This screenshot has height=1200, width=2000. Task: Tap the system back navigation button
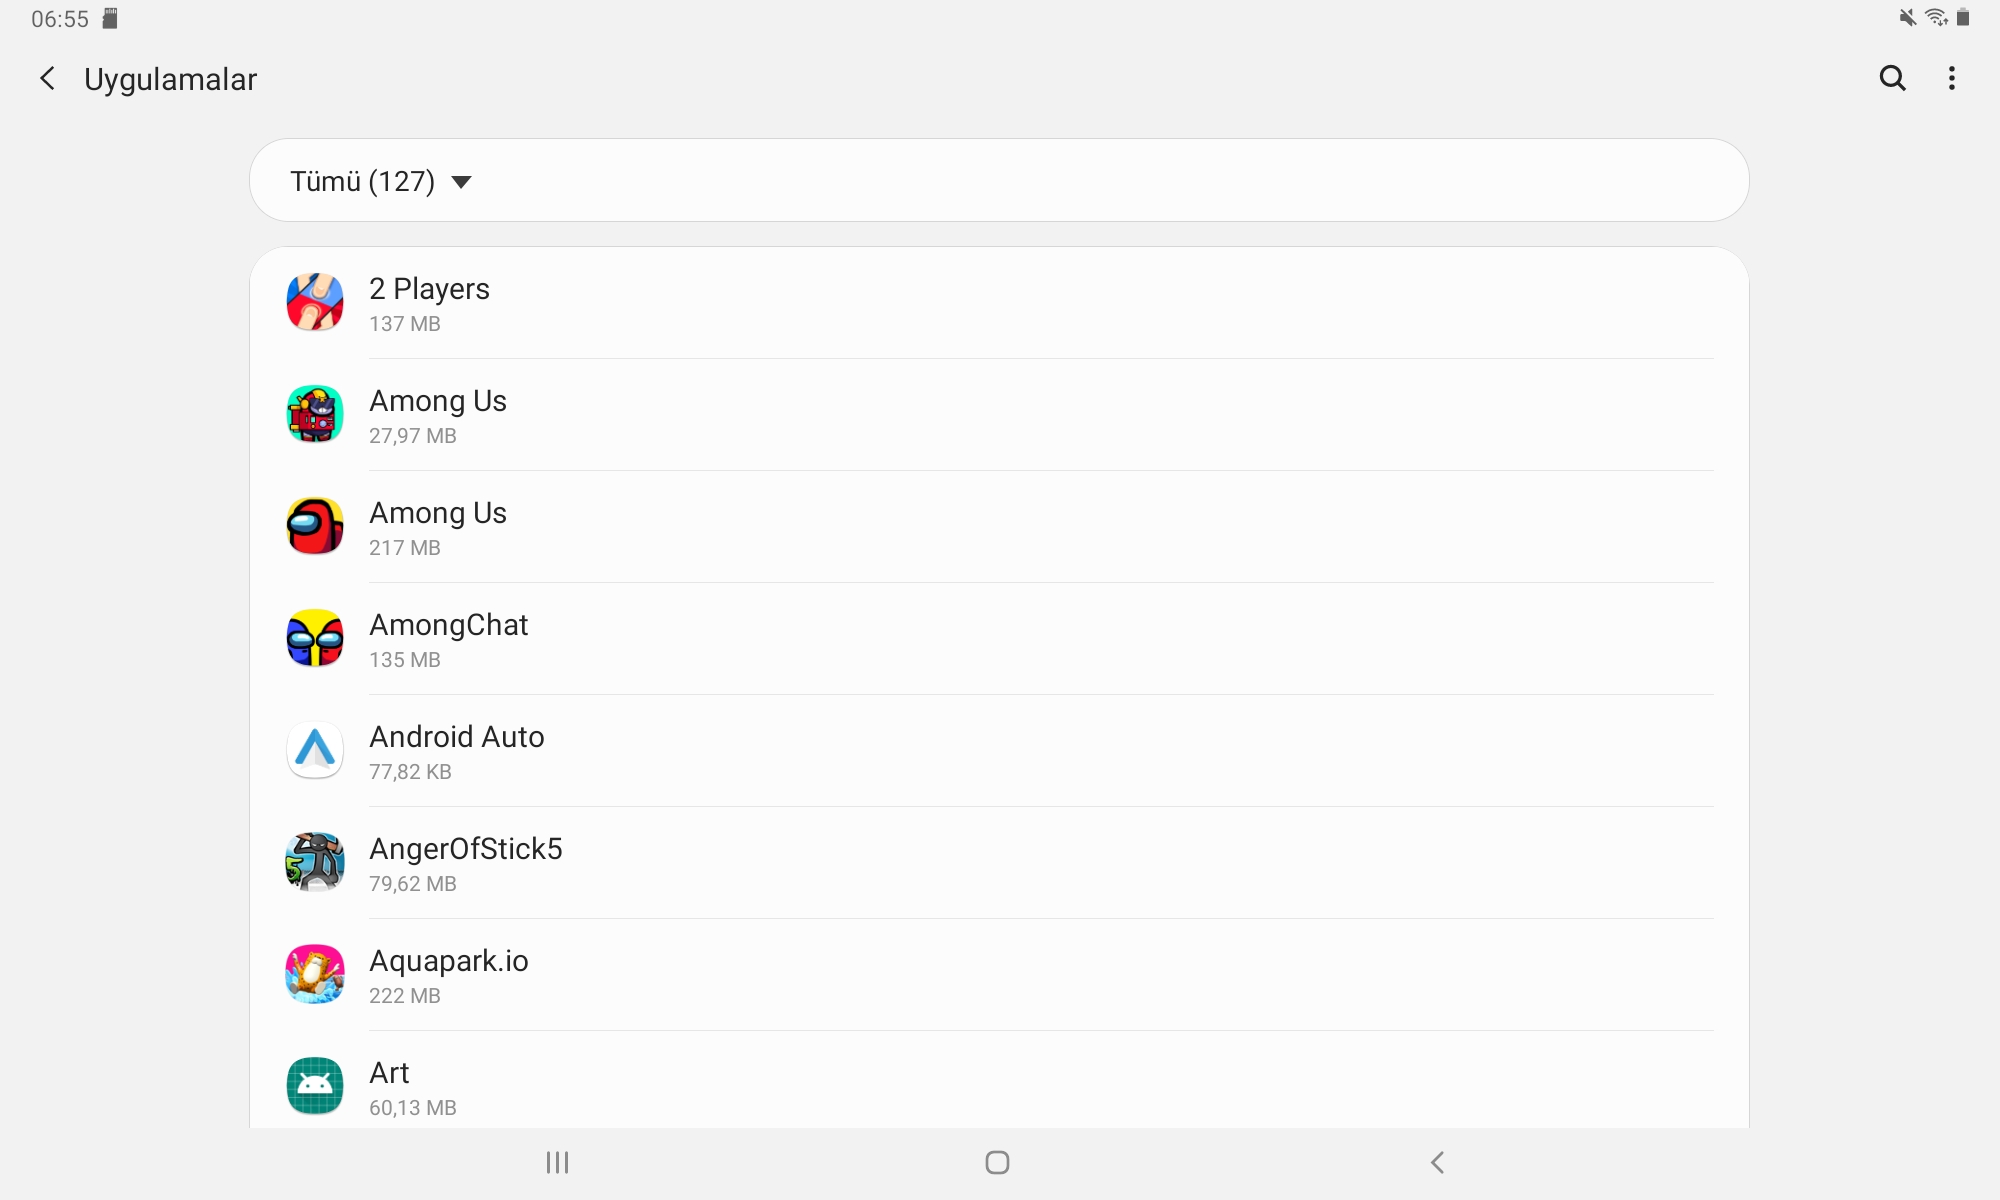[x=1437, y=1162]
